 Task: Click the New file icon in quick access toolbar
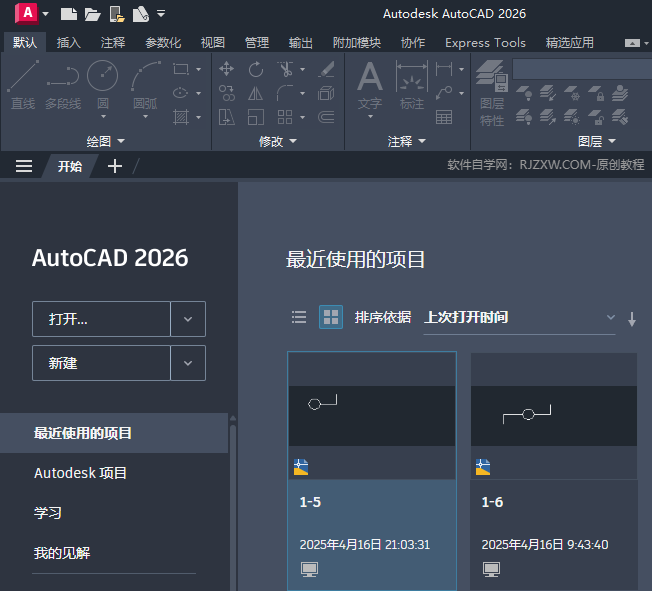(69, 14)
